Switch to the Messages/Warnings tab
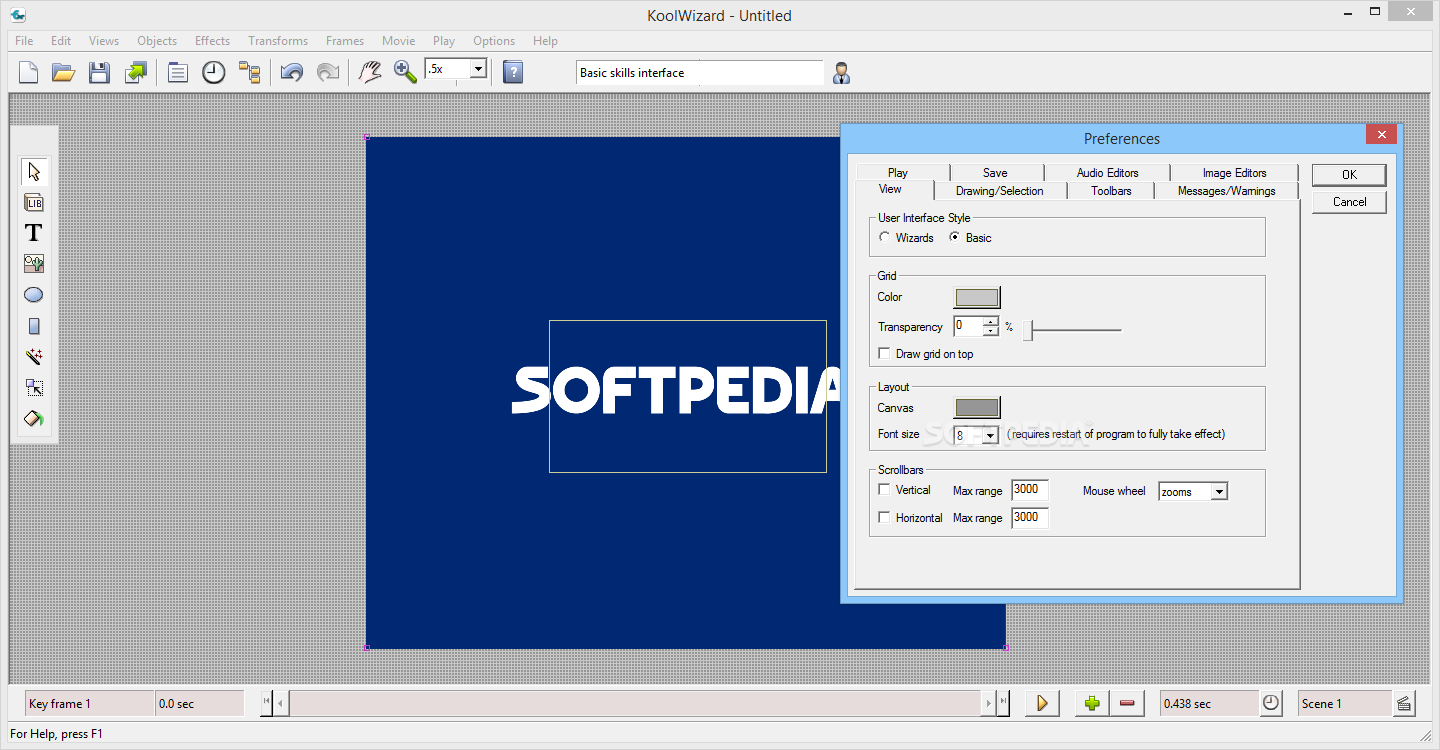 (1226, 190)
